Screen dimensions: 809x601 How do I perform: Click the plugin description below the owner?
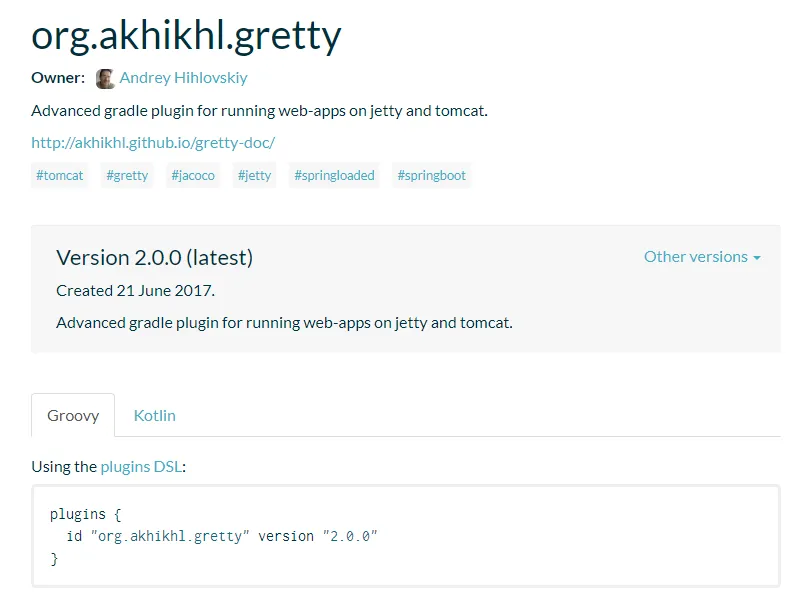coord(259,110)
